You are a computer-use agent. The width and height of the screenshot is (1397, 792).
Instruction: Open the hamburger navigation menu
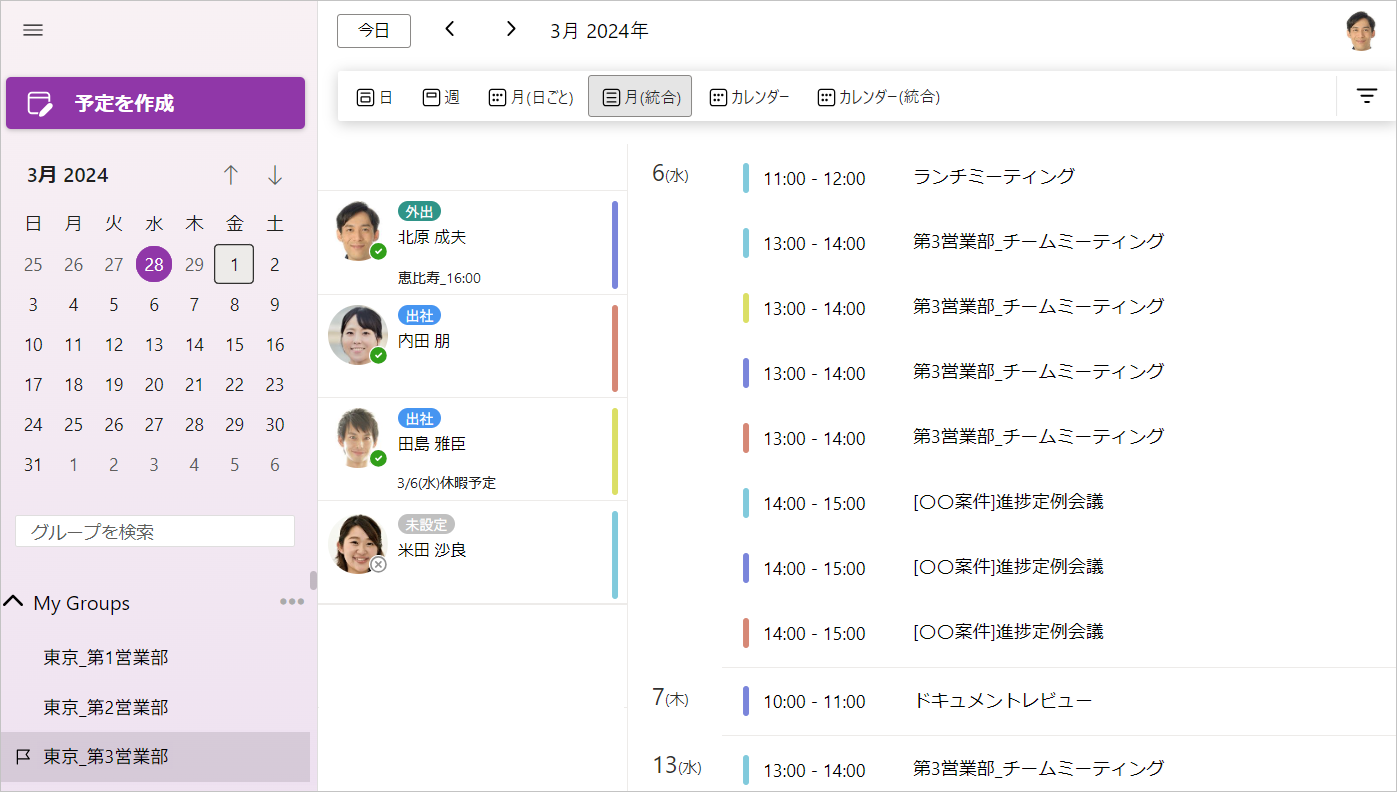33,30
